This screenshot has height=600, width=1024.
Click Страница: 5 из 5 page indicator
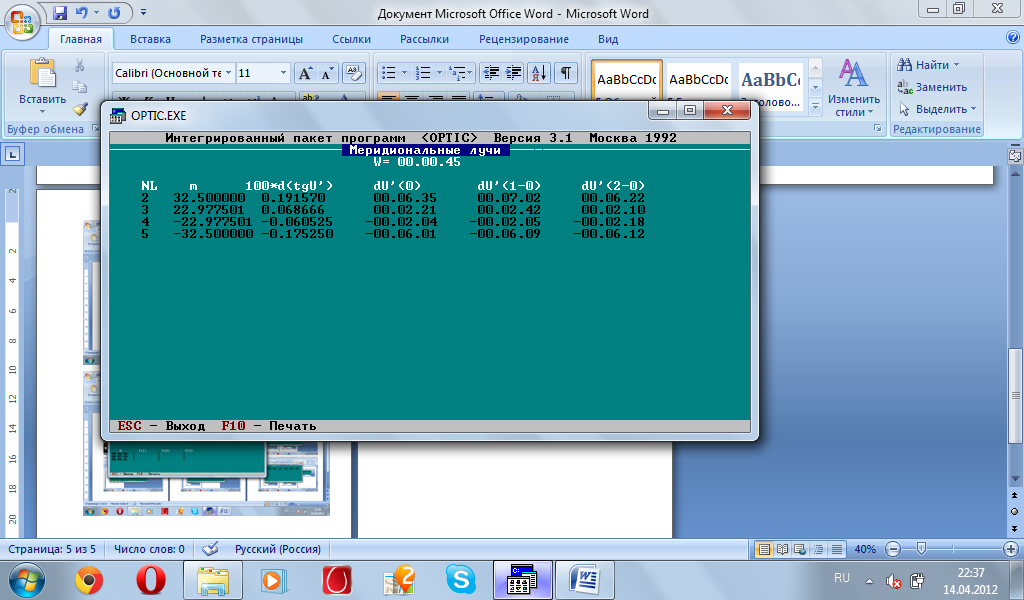coord(52,549)
